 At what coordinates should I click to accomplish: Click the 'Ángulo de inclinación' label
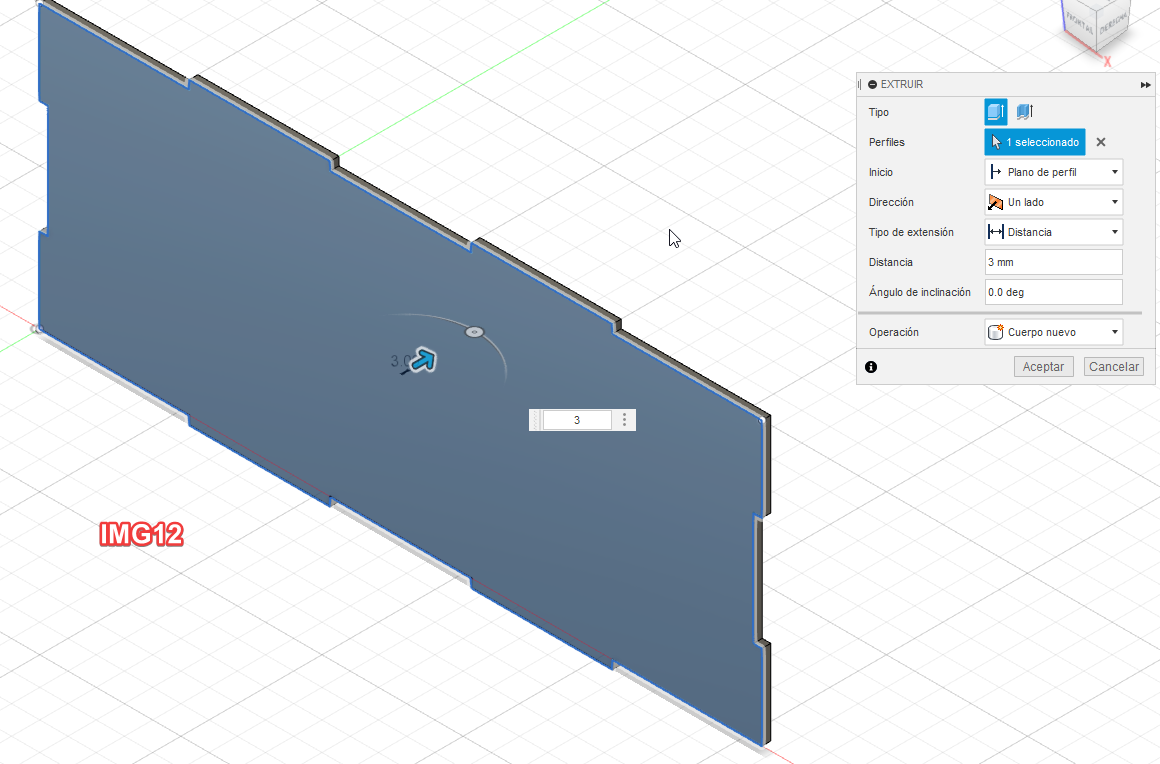[920, 292]
